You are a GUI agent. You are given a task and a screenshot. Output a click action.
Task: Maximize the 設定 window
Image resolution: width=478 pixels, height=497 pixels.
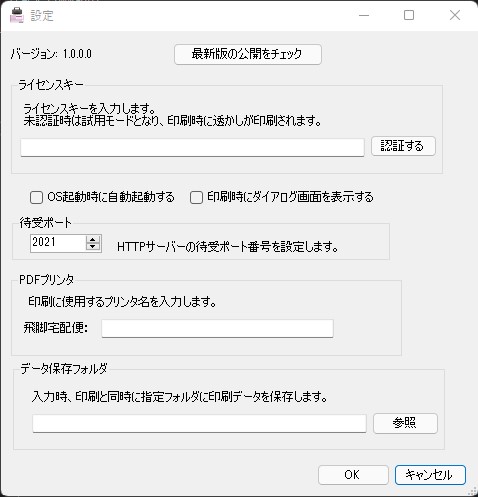(x=409, y=15)
